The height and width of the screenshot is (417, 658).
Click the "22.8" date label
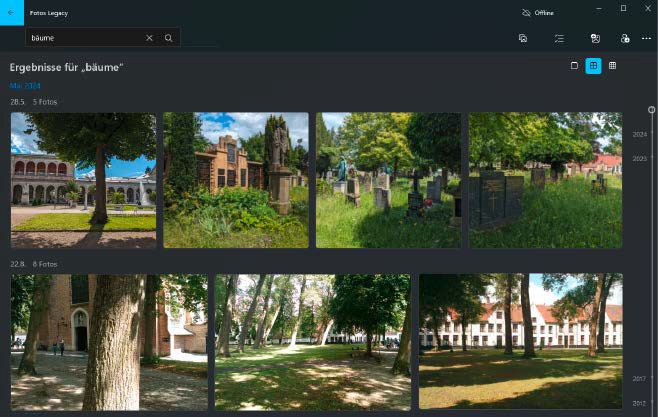(18, 264)
